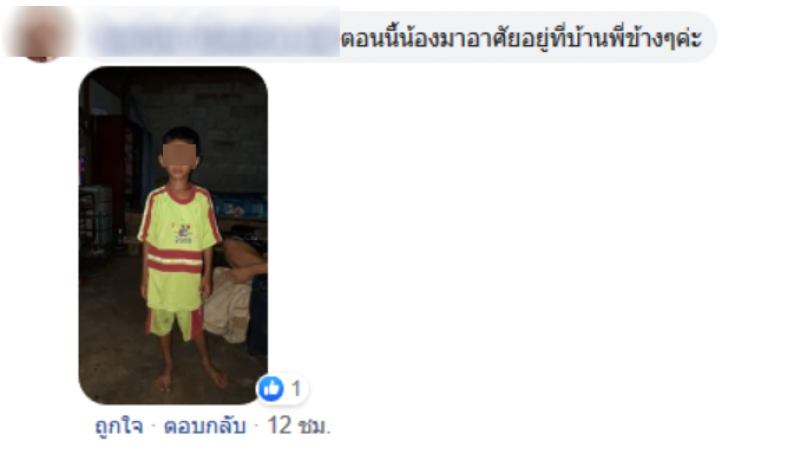View reaction count 1 beside the thumbs-up
The image size is (800, 454).
click(x=296, y=389)
